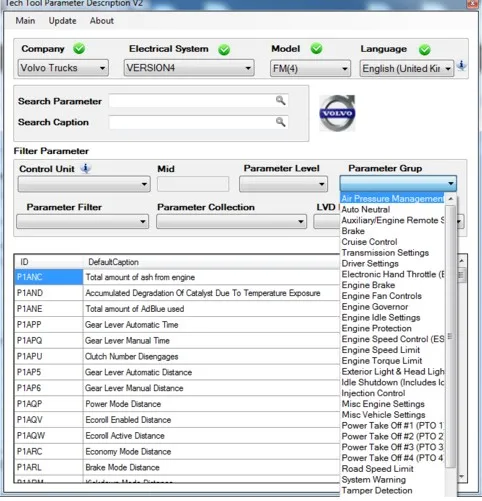Viewport: 482px width, 501px height.
Task: Expand the Parameter Level dropdown
Action: (283, 184)
